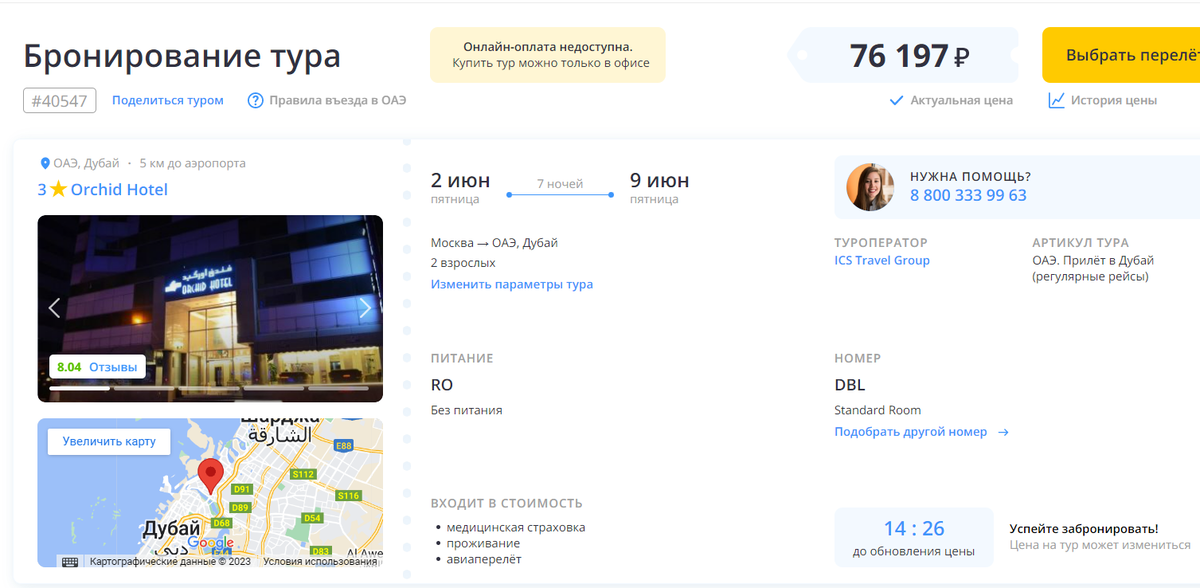Click the support agent avatar photo
1200x588 pixels.
click(x=870, y=187)
